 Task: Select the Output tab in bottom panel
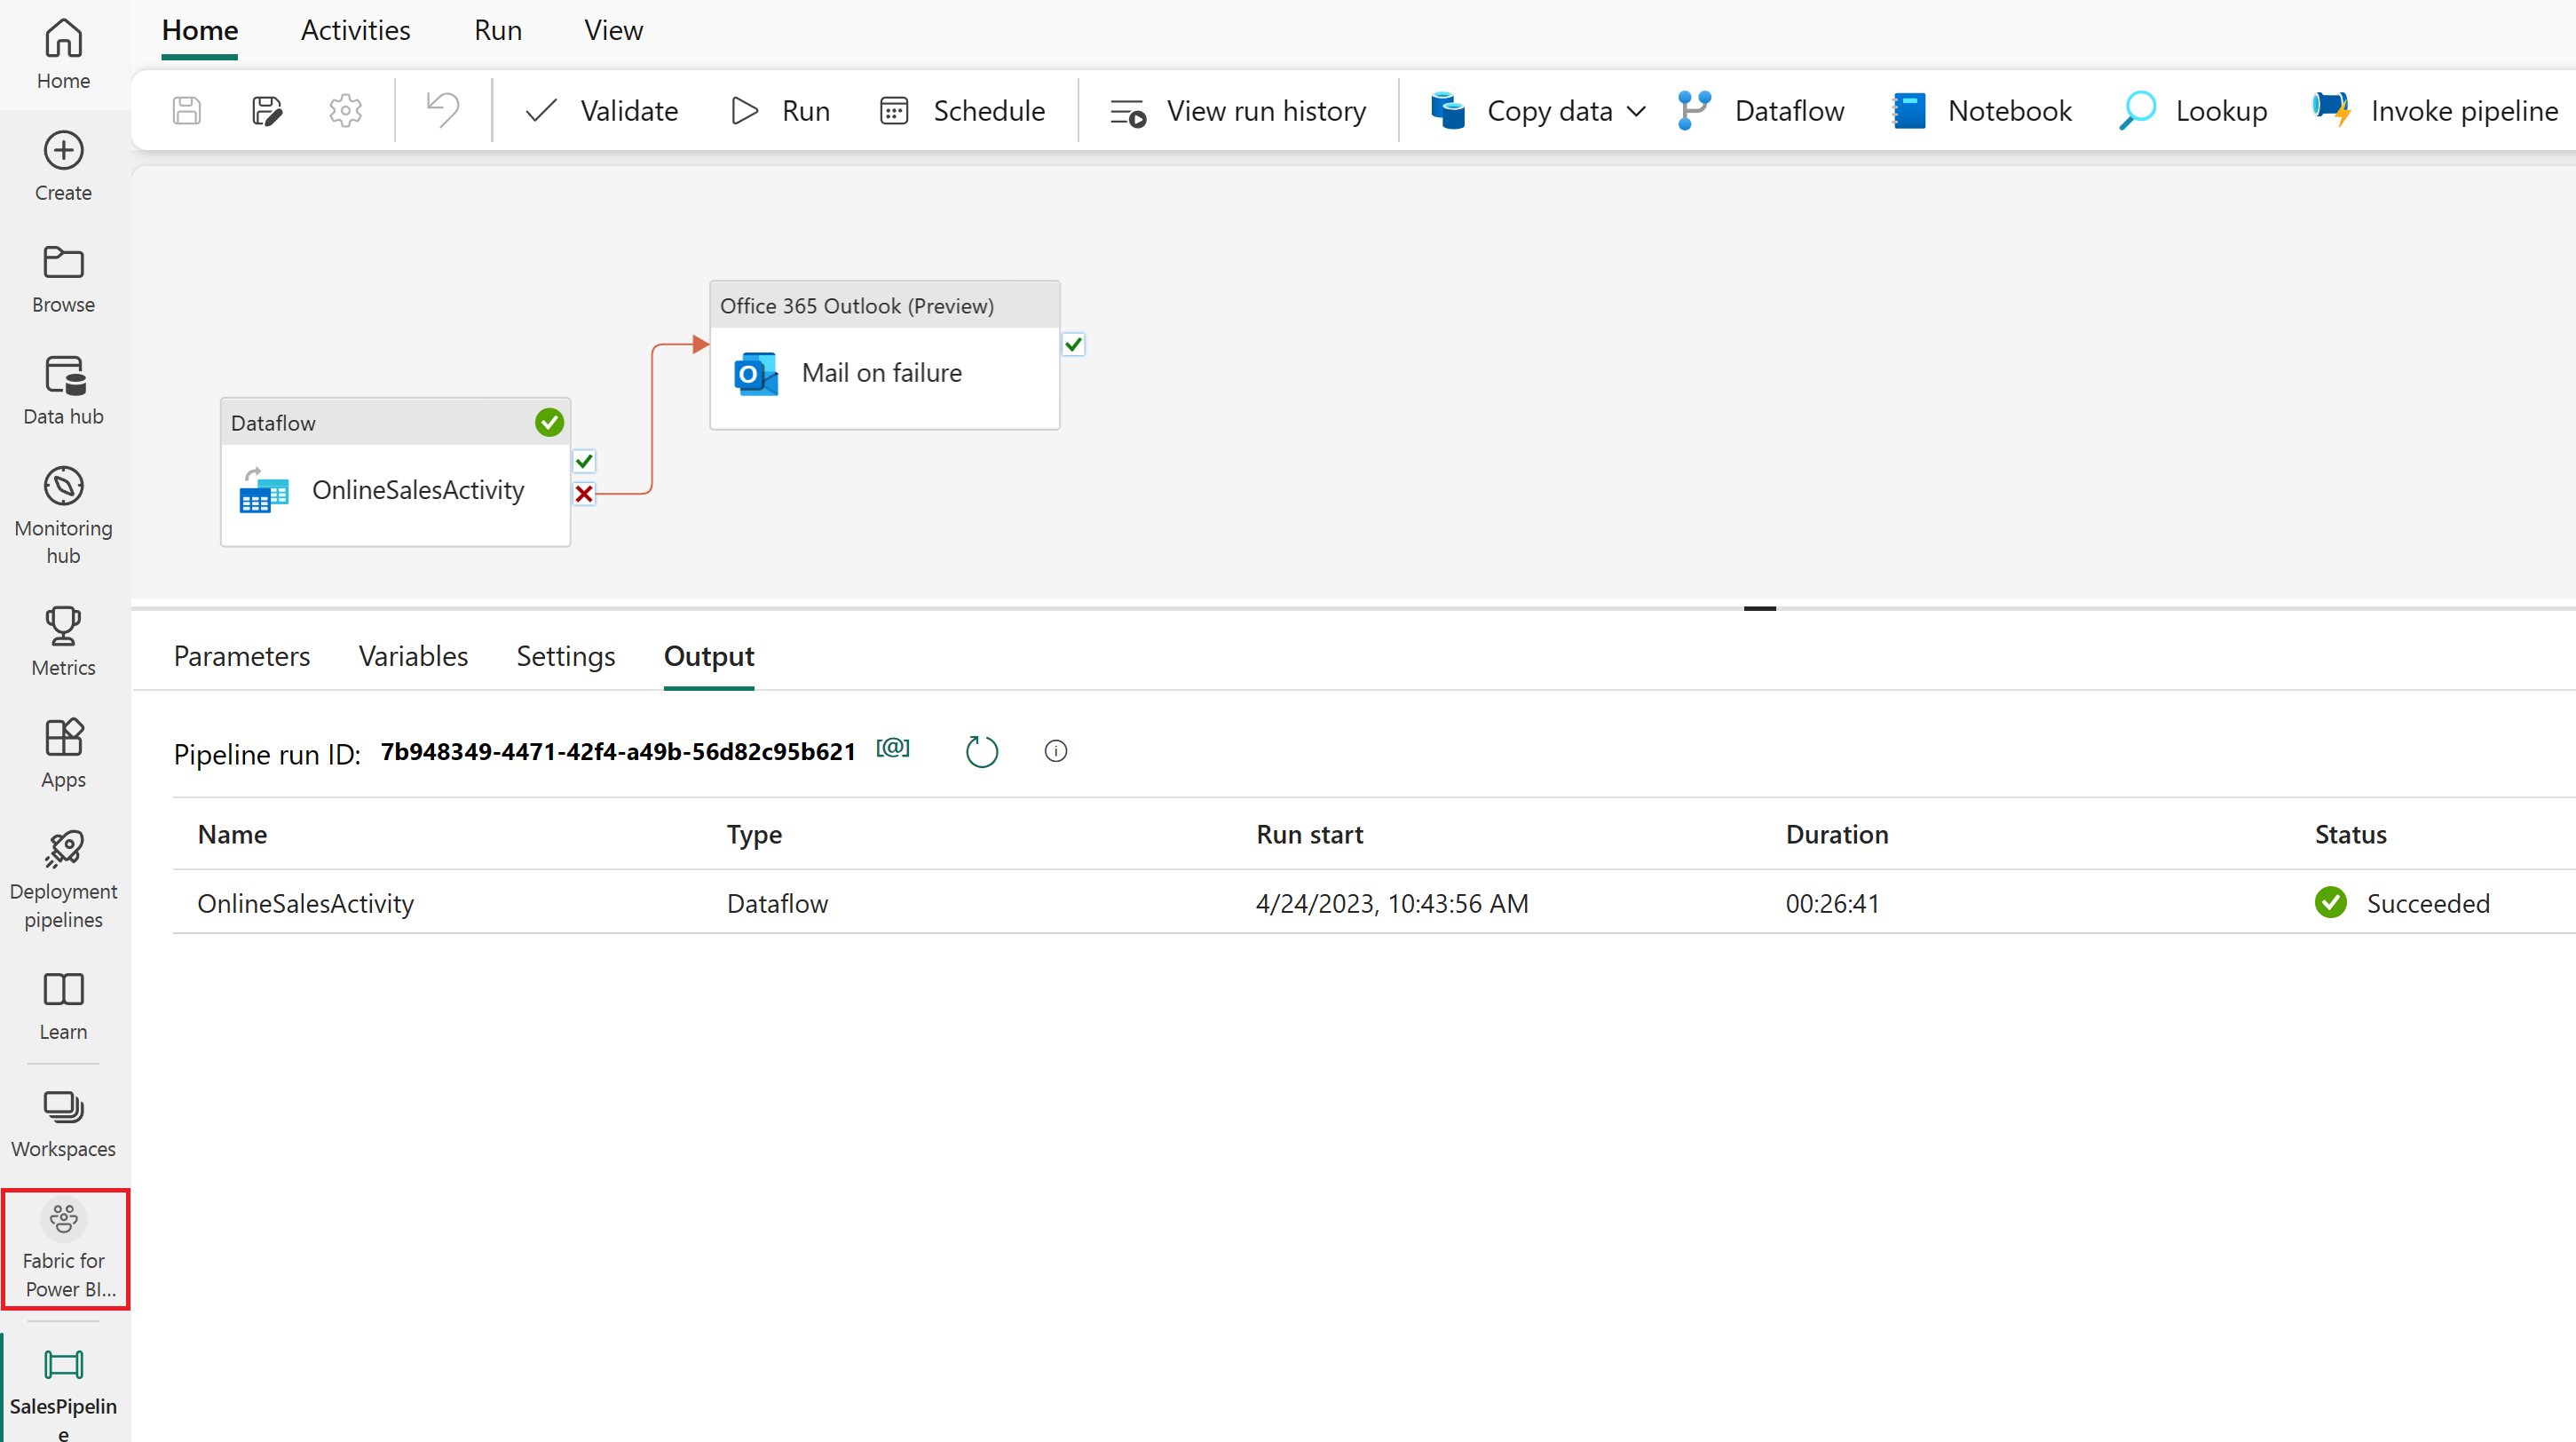pyautogui.click(x=709, y=656)
